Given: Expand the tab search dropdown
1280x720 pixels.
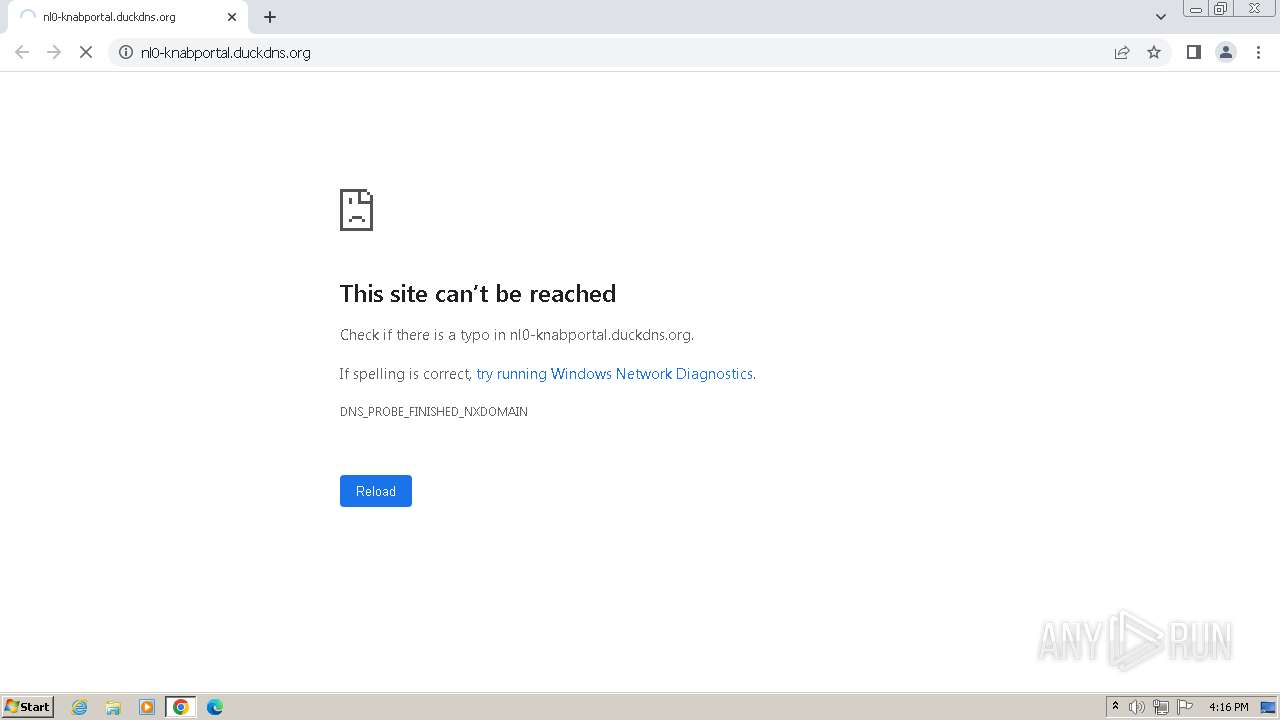Looking at the screenshot, I should tap(1161, 17).
